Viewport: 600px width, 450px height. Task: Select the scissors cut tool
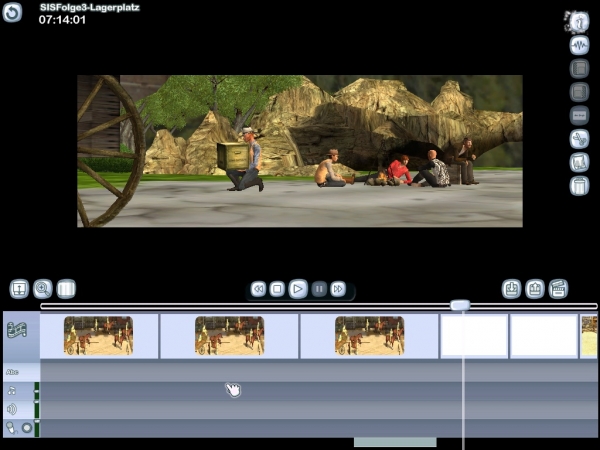click(x=579, y=139)
